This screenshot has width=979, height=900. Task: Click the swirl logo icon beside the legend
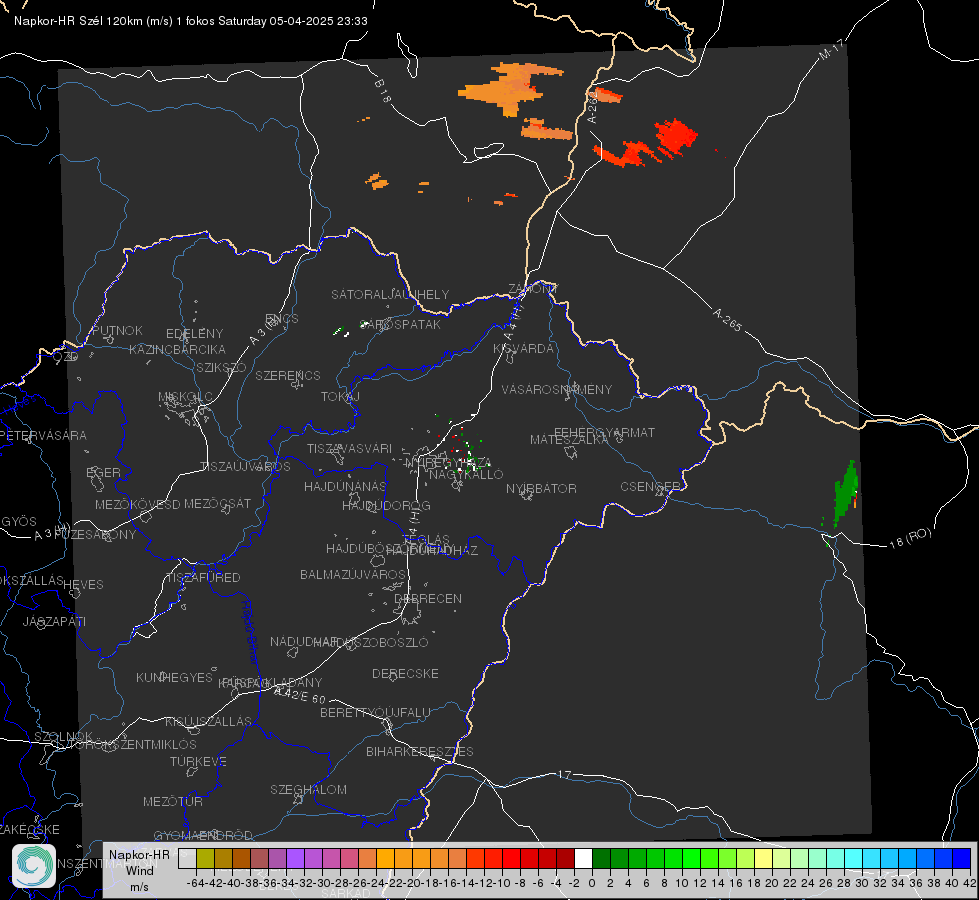pos(34,866)
